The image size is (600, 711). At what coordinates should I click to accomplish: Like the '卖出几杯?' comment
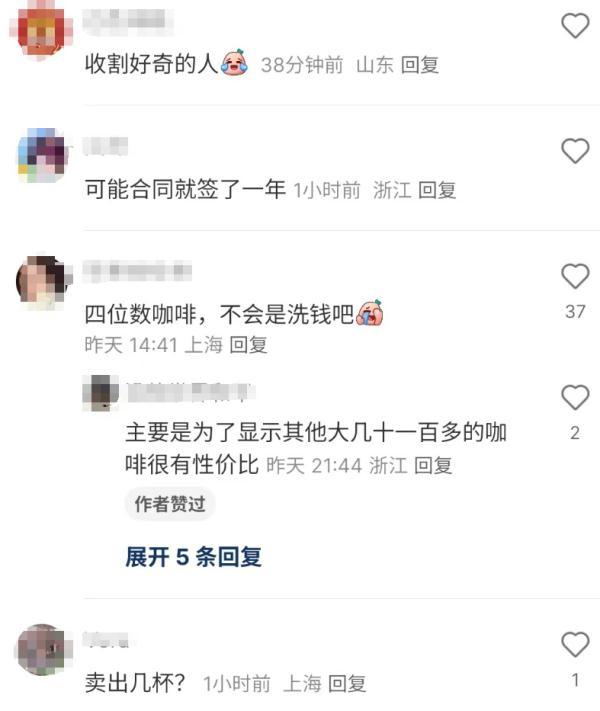[575, 644]
